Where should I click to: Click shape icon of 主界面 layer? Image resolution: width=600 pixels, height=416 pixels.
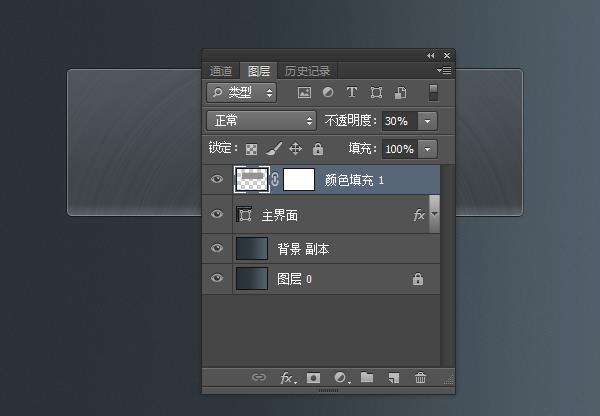pos(244,215)
